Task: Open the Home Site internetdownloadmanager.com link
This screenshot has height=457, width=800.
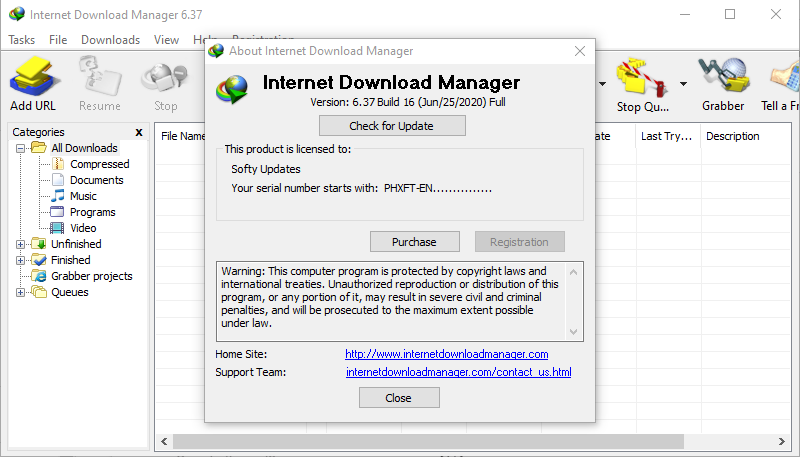Action: coord(446,354)
